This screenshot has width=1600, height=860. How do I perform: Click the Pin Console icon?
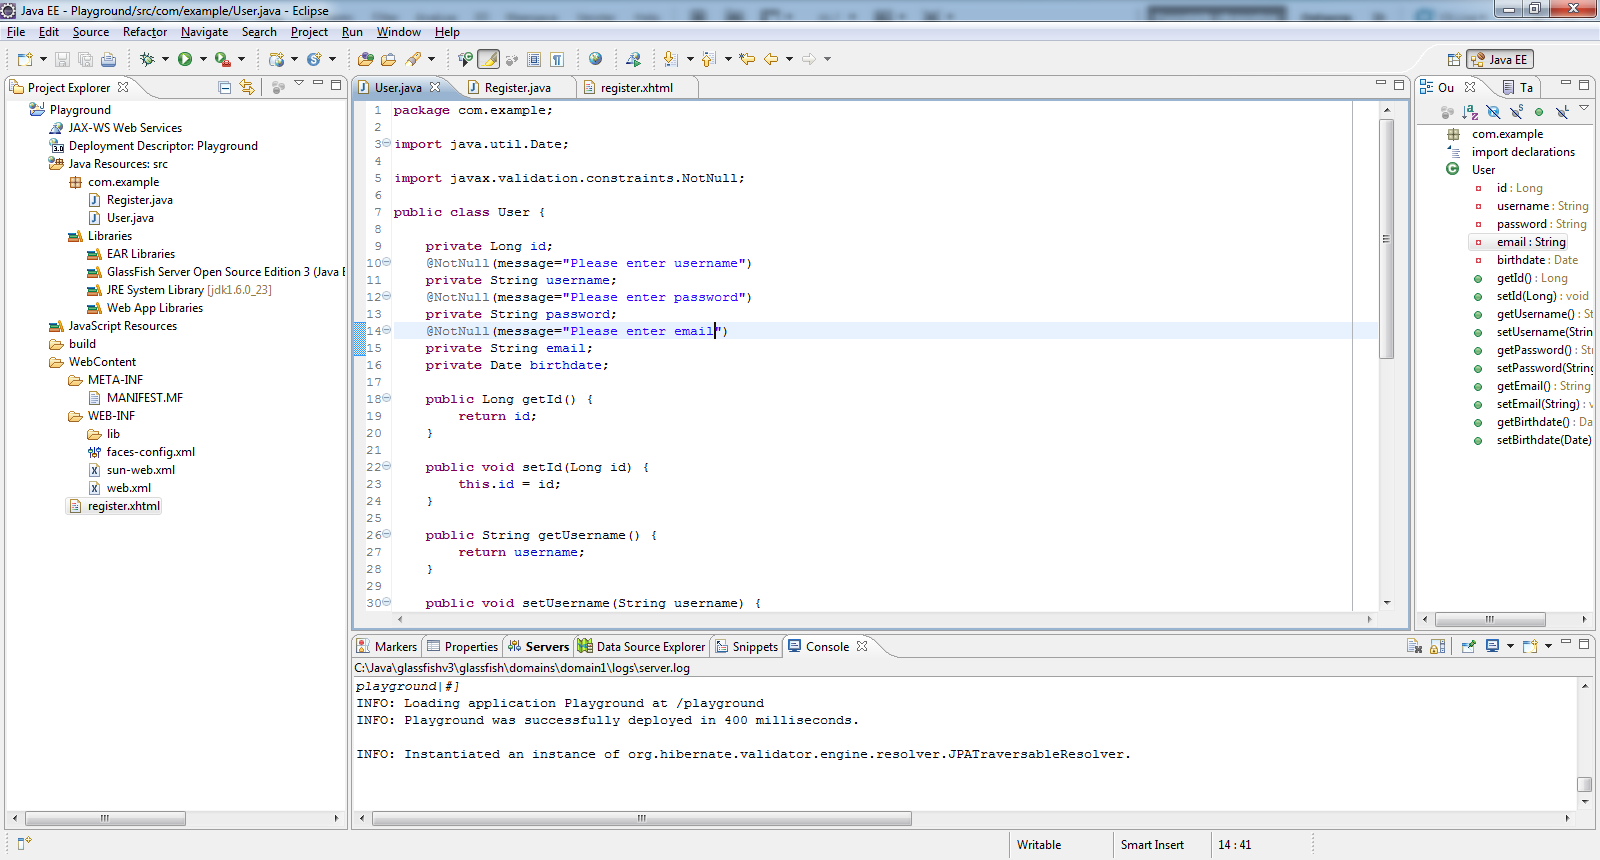[x=1469, y=646]
